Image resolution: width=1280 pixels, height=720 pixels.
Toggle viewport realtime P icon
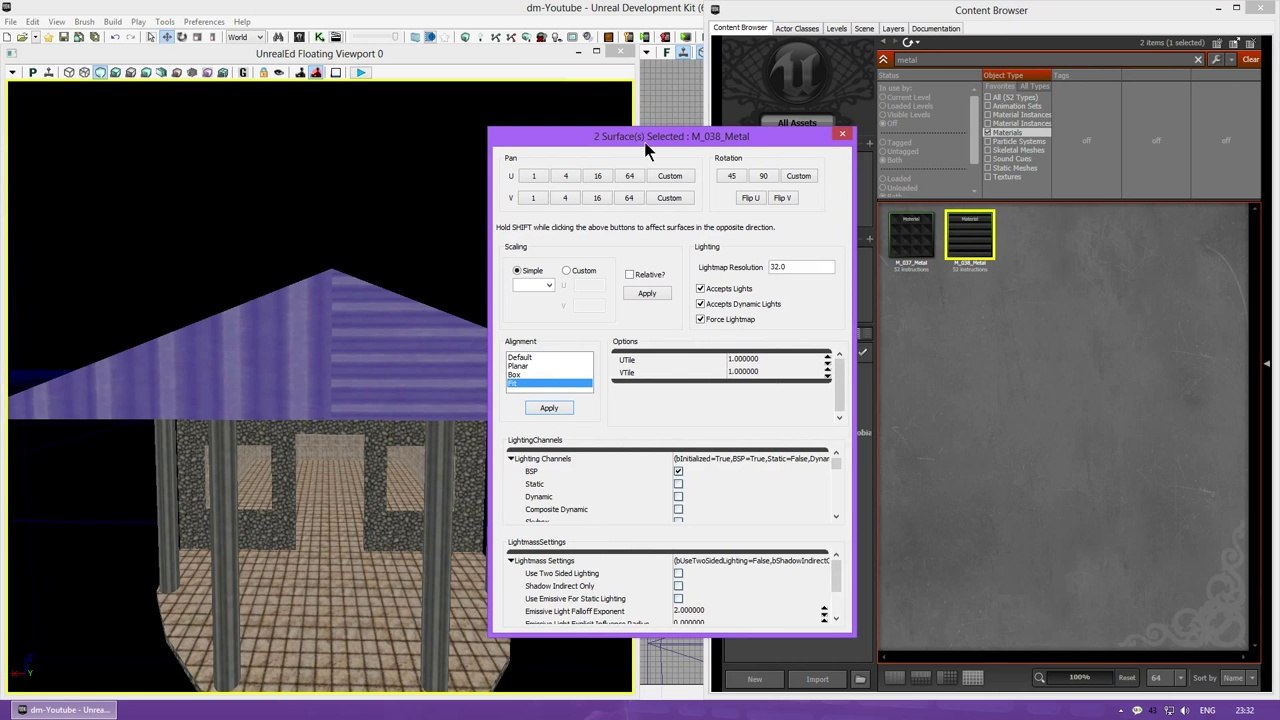(32, 72)
